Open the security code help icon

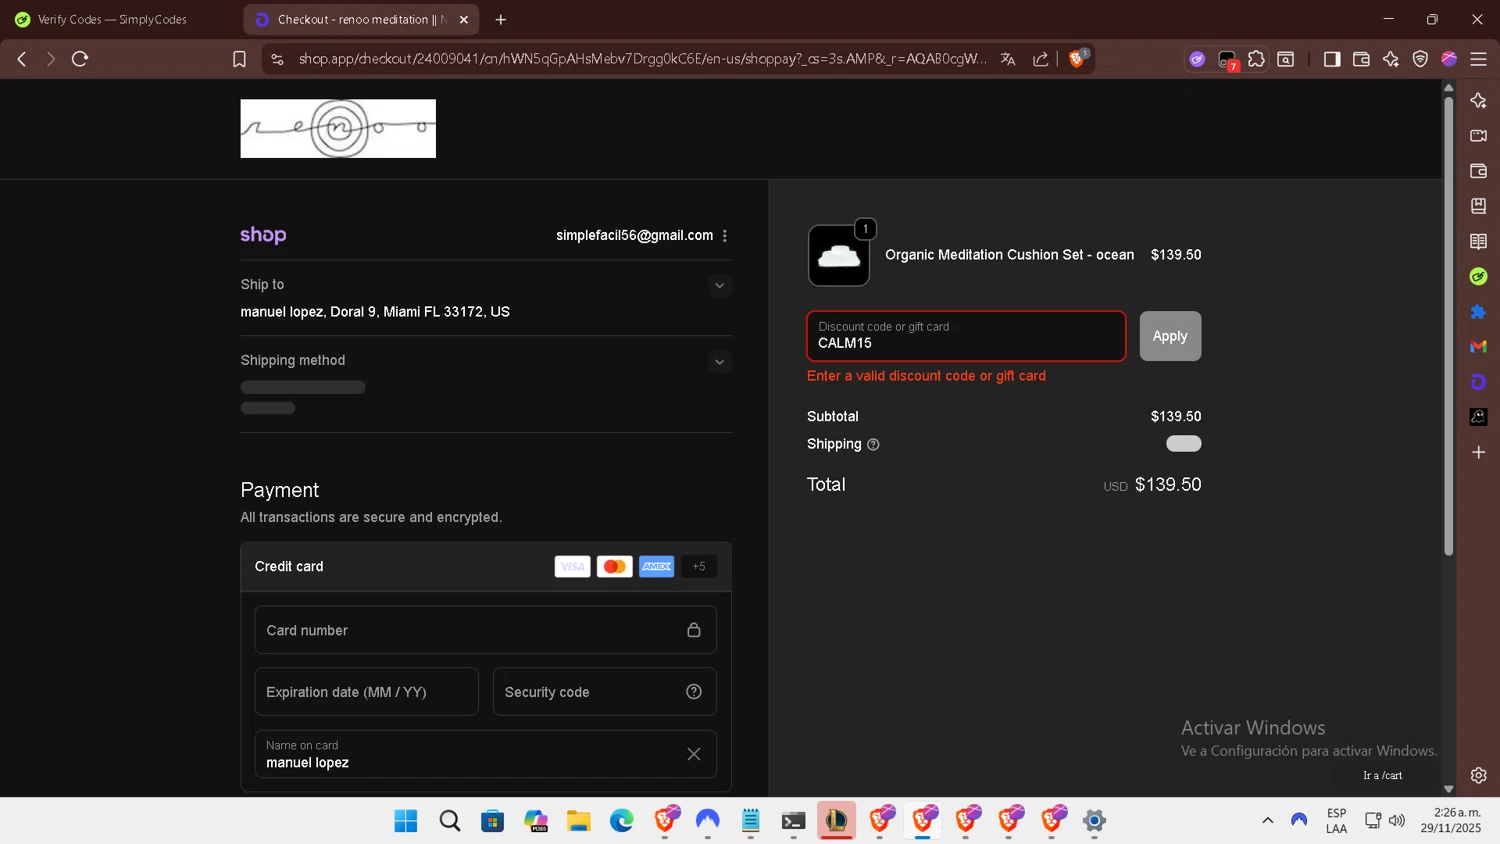click(694, 692)
